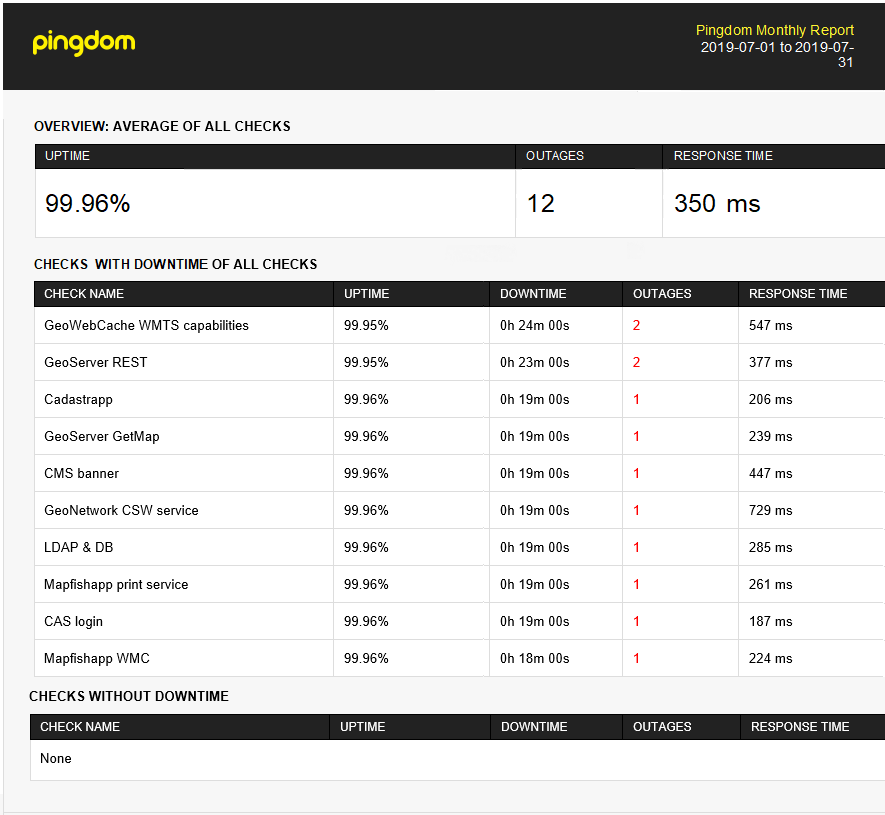Select response time 206 ms
Image resolution: width=885 pixels, height=815 pixels.
[770, 400]
